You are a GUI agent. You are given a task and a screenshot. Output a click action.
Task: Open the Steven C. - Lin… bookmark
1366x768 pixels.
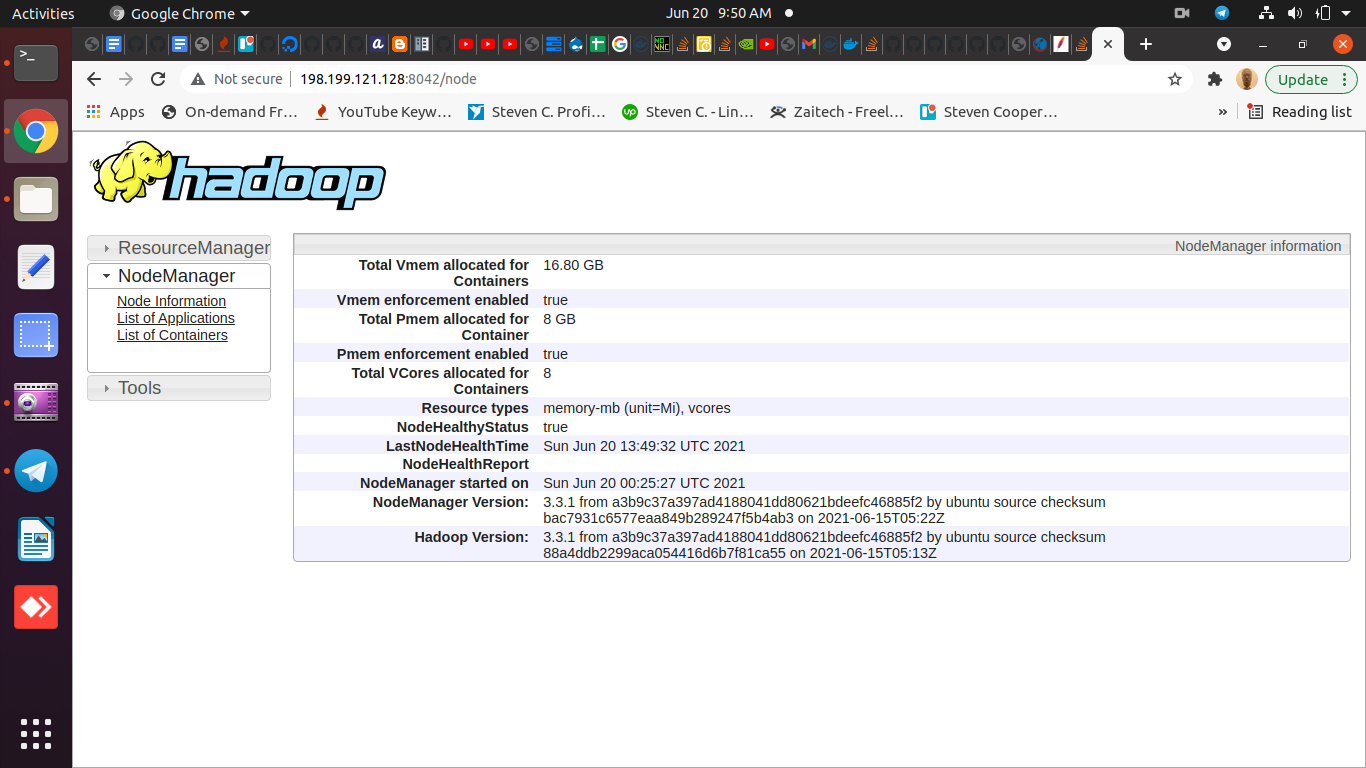pyautogui.click(x=688, y=112)
